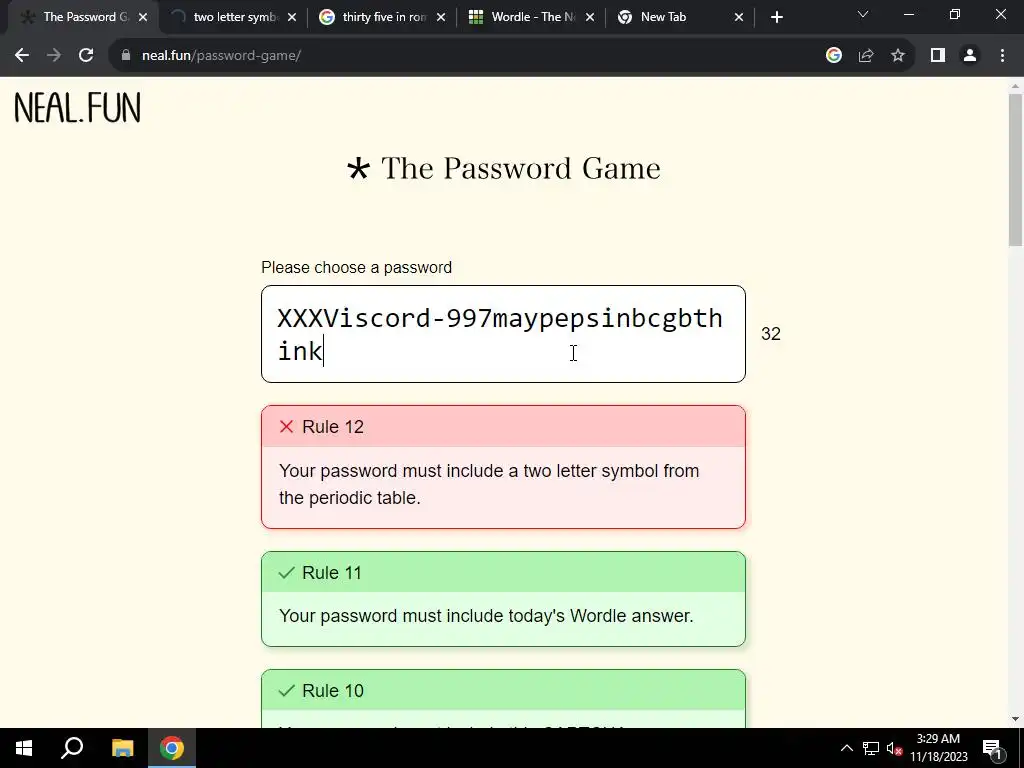1024x768 pixels.
Task: Open the taskbar clock and date
Action: pyautogui.click(x=938, y=748)
